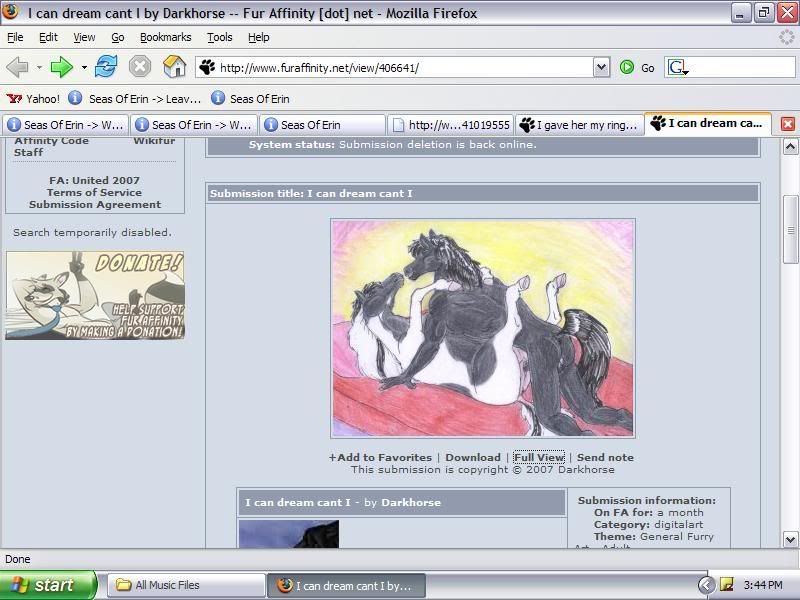Click the Add to Favorites link

point(380,457)
